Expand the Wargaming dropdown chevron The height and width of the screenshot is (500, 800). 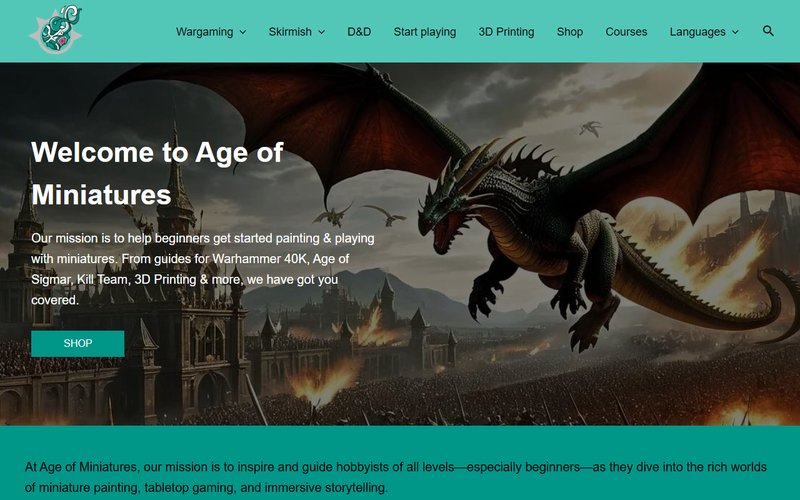(x=243, y=32)
